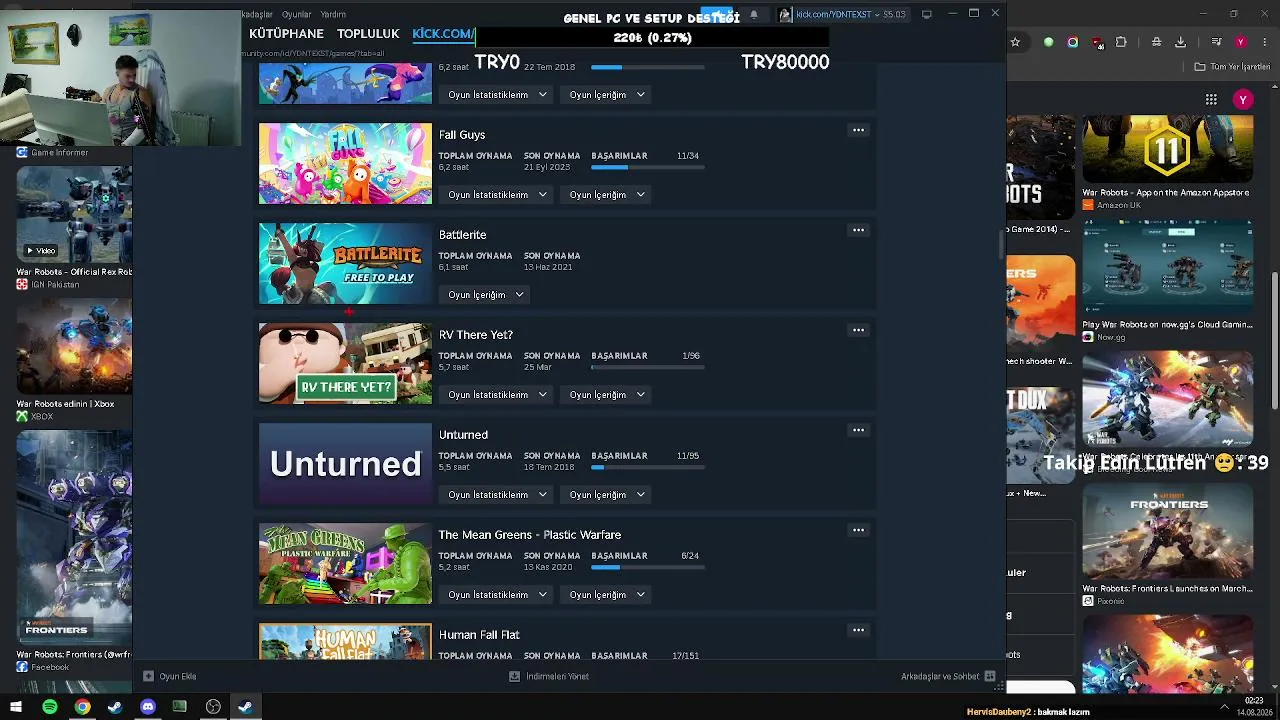Screen dimensions: 1280x720
Task: Expand Oyun İstatistiklerim for RV There Yet?
Action: pyautogui.click(x=497, y=395)
